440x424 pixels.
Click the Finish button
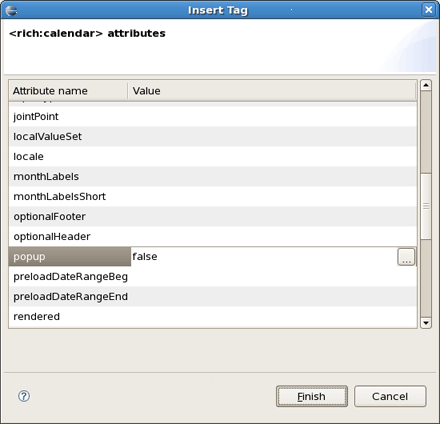tap(312, 396)
